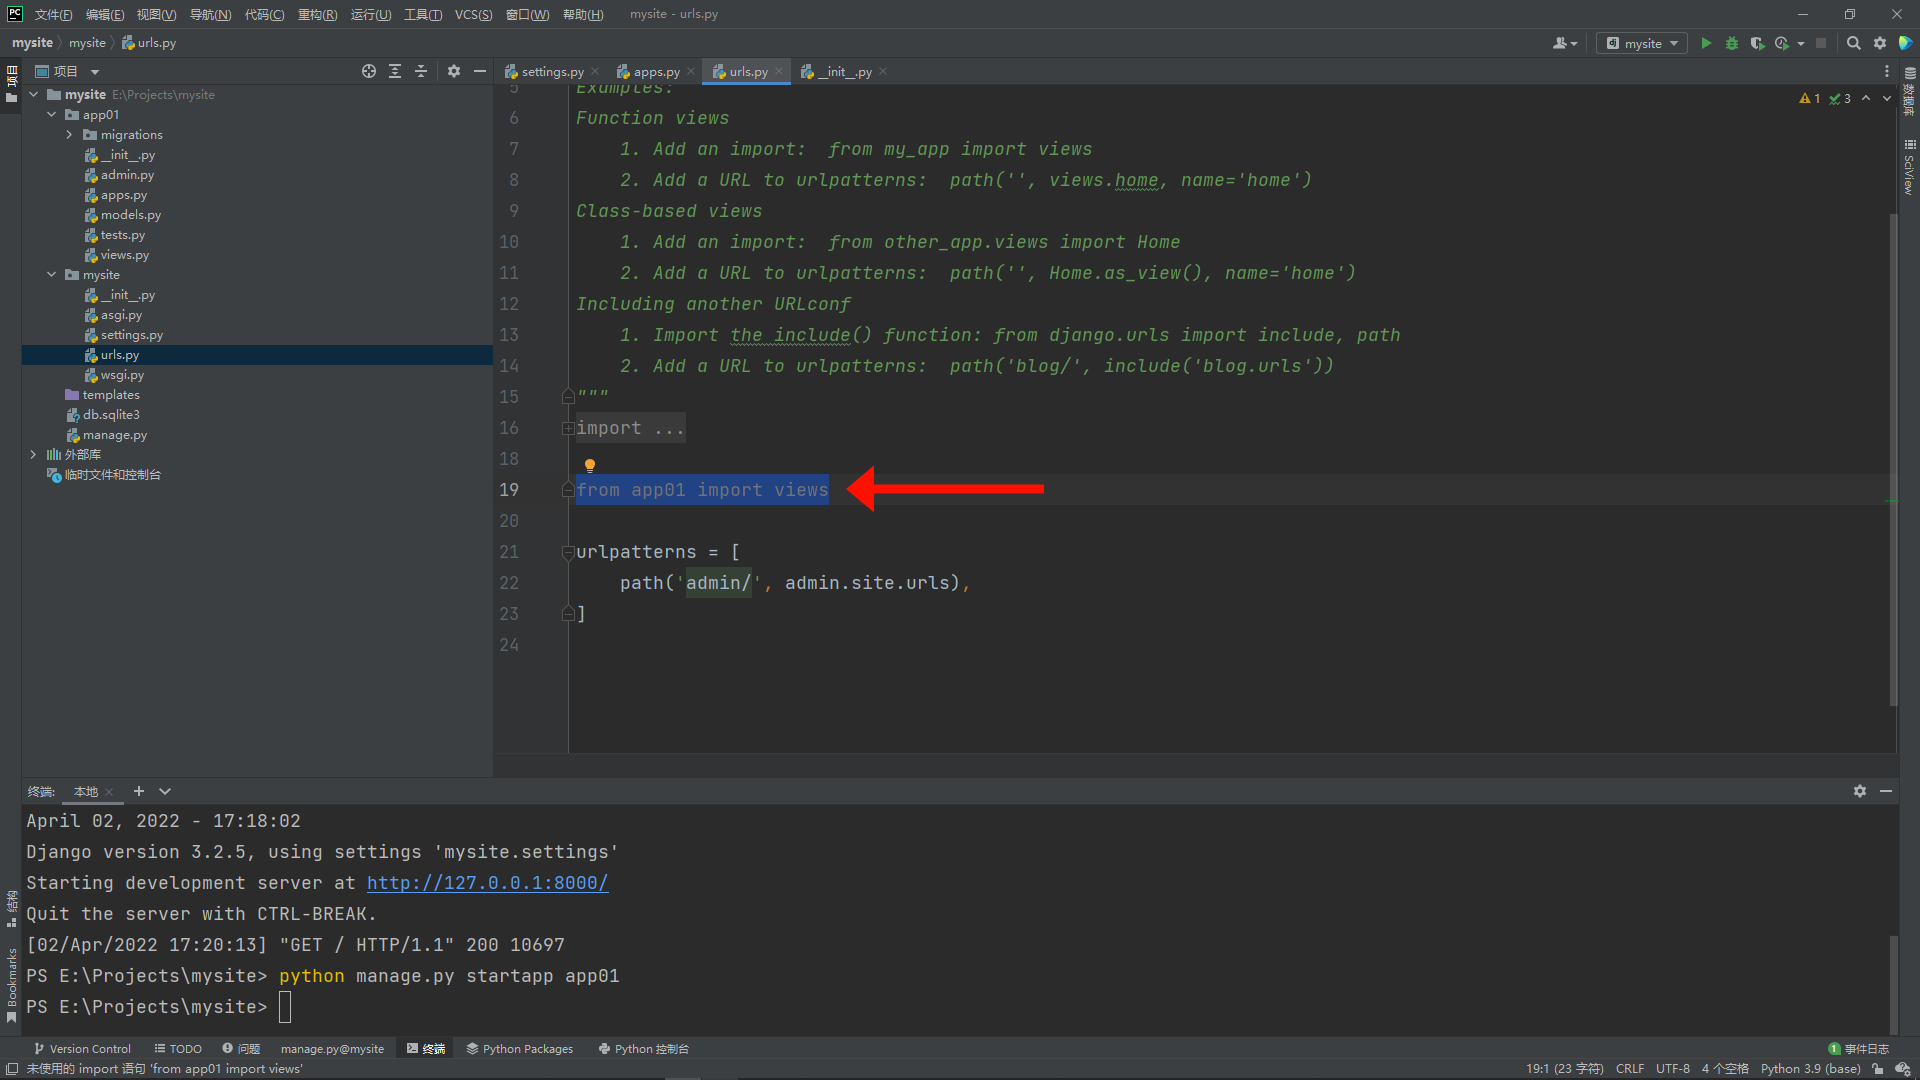This screenshot has width=1920, height=1080.
Task: Expand all in project panel
Action: tap(395, 71)
